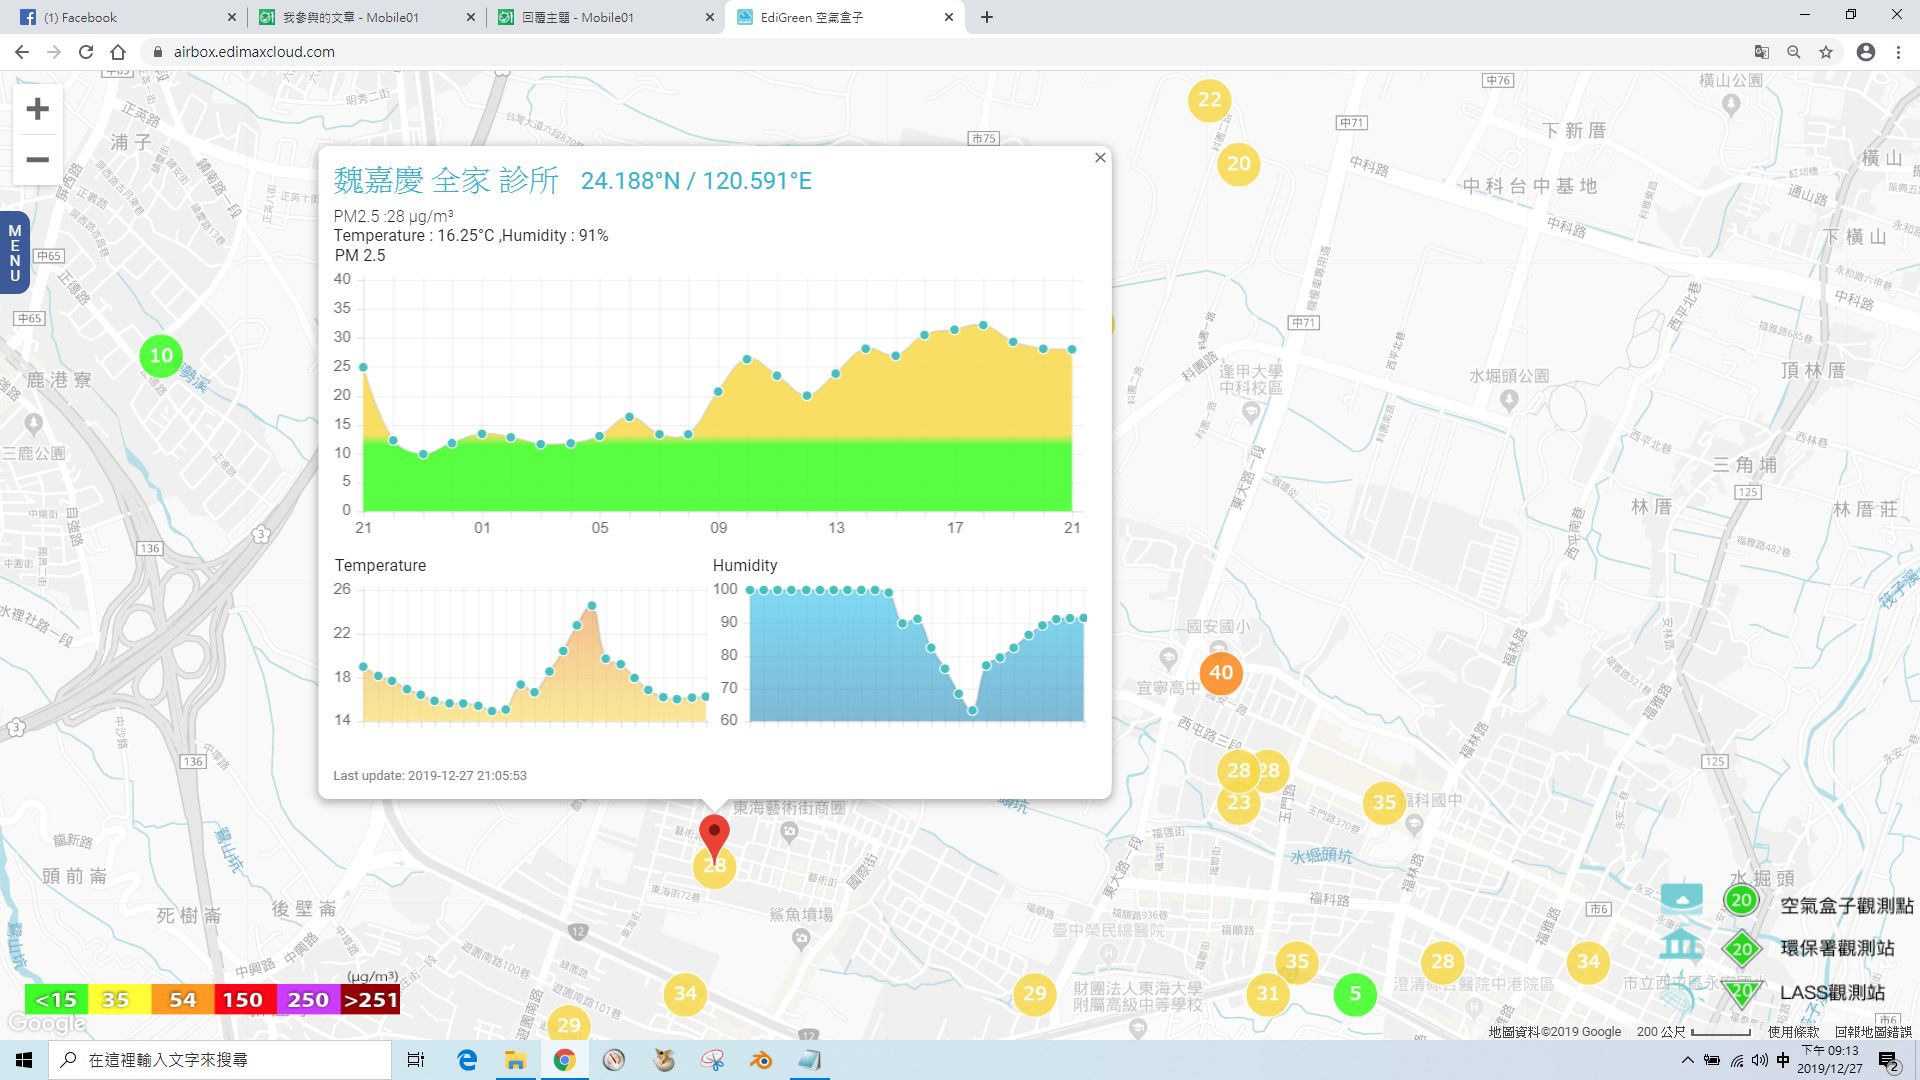Select the yellow station marker 23
Screen dimensions: 1920x1080
click(1239, 804)
